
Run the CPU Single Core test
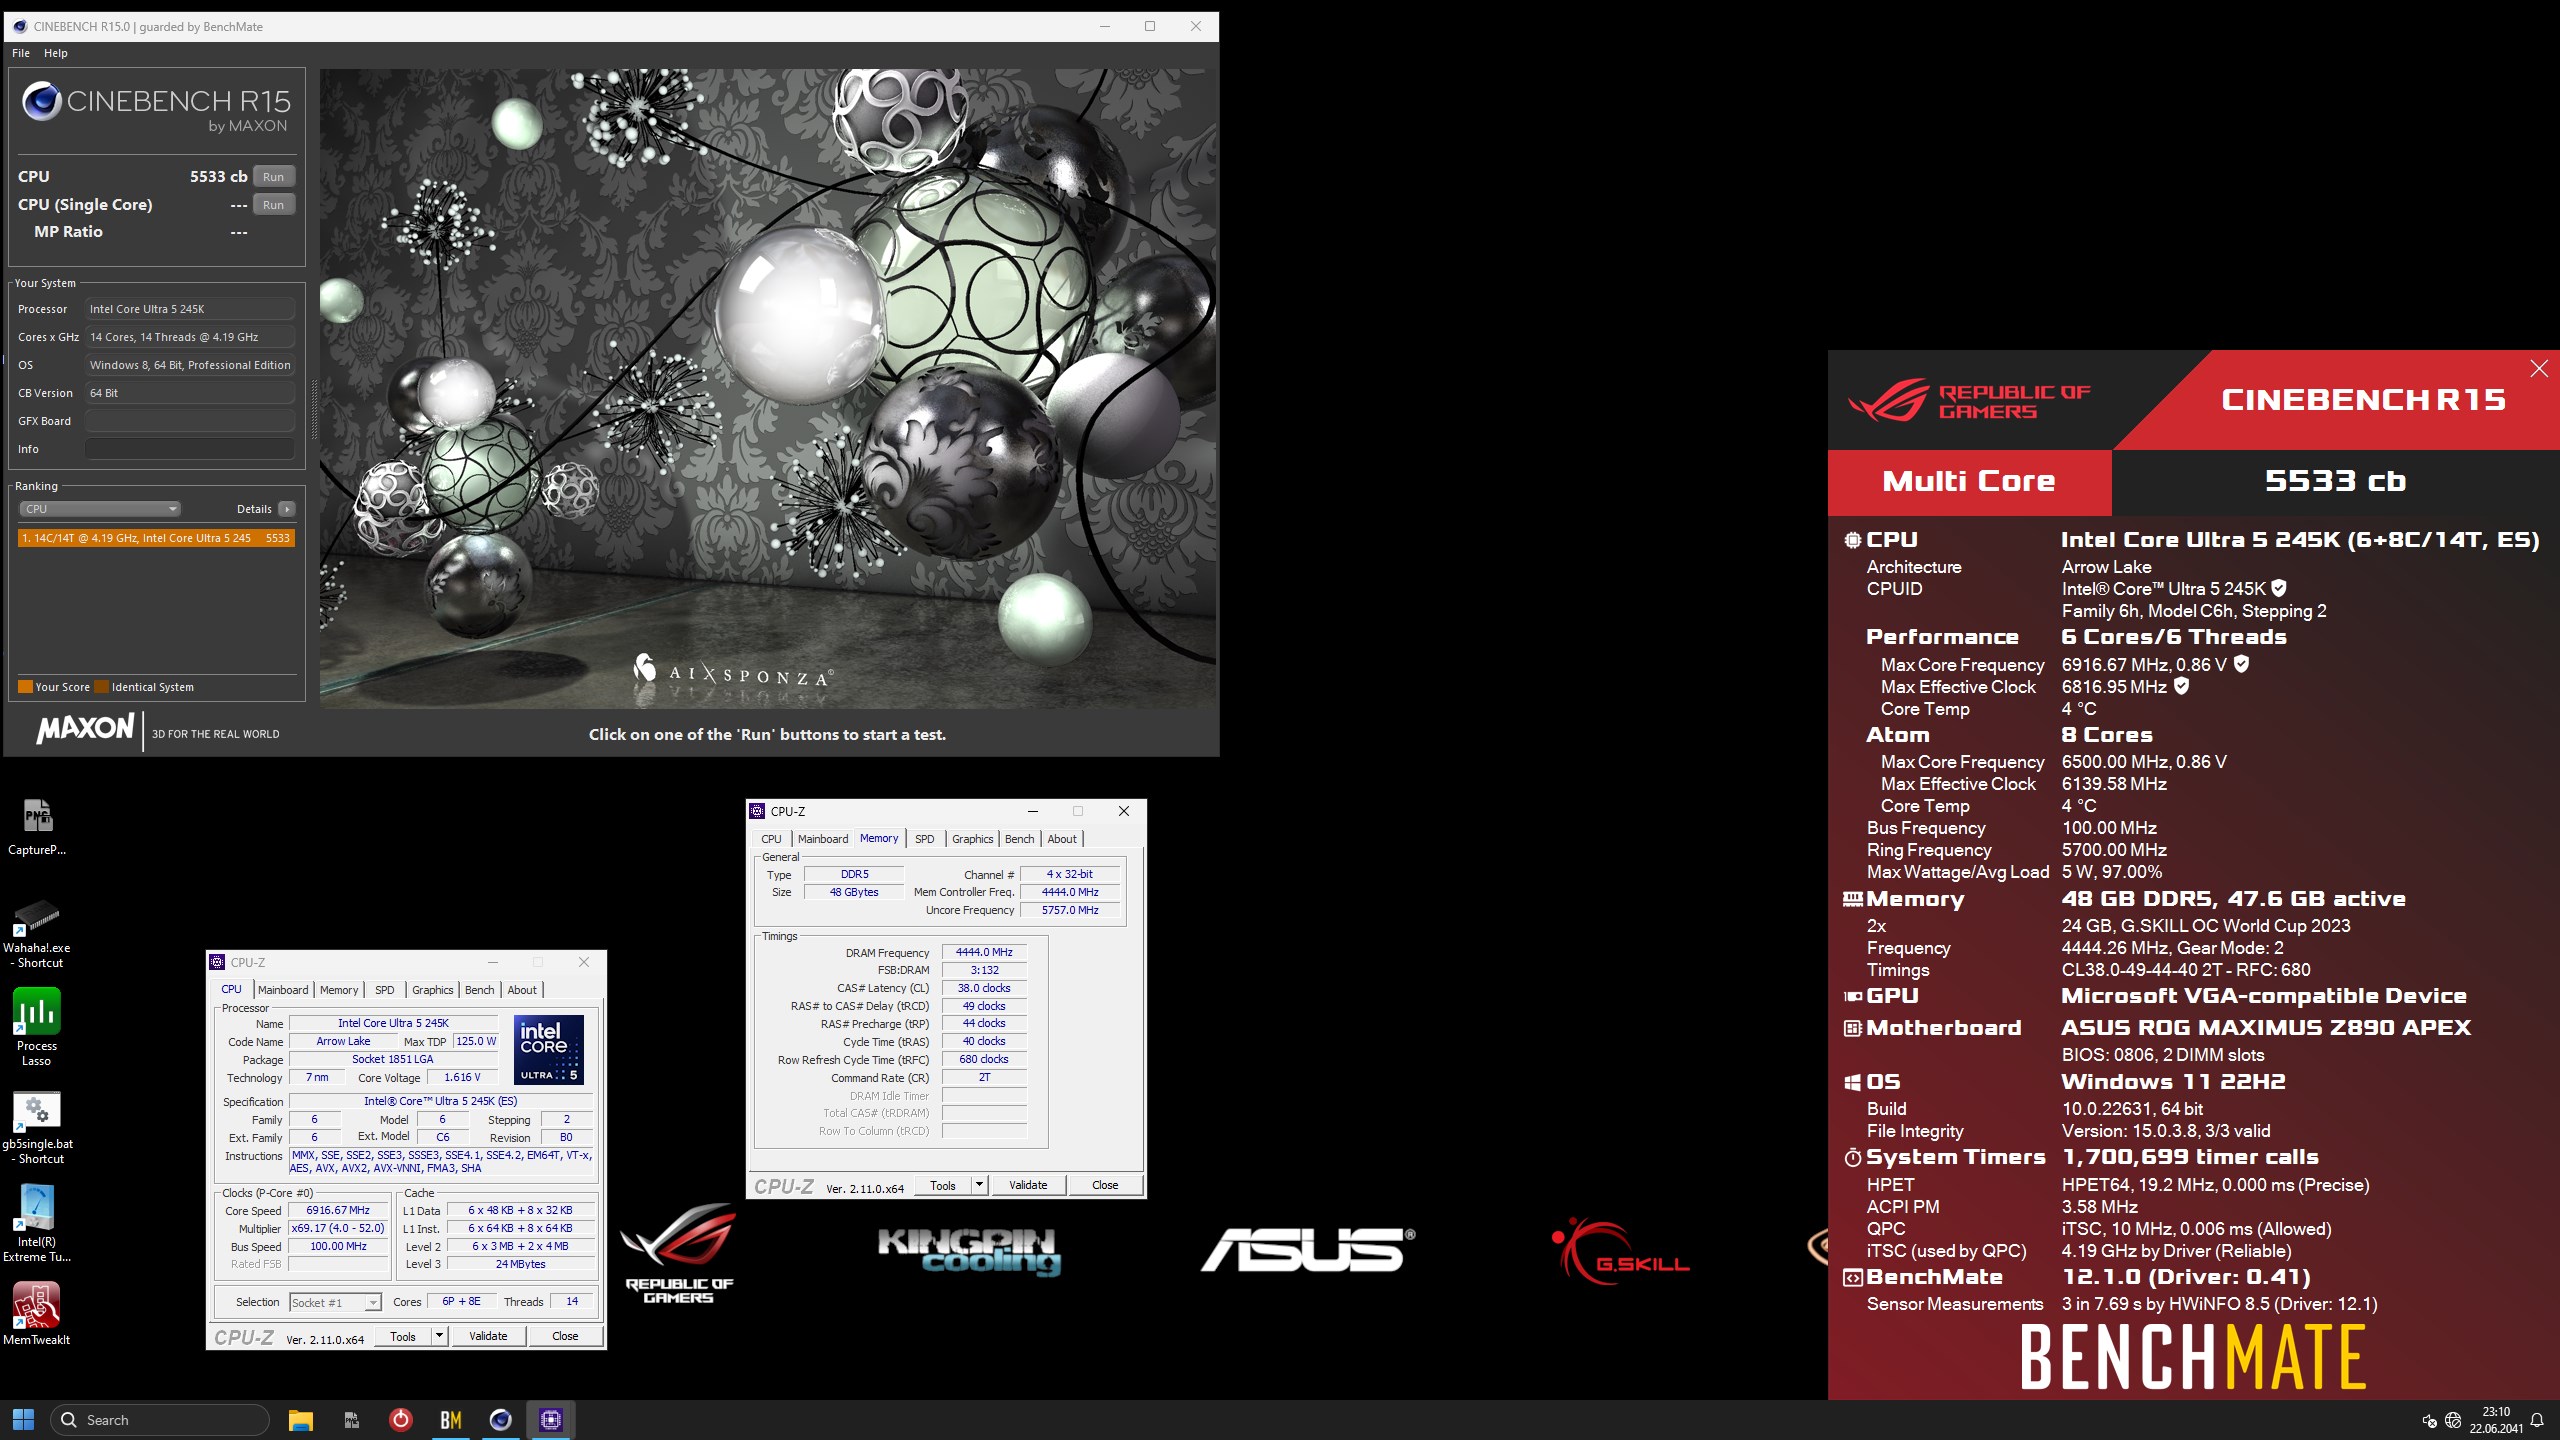pyautogui.click(x=273, y=205)
